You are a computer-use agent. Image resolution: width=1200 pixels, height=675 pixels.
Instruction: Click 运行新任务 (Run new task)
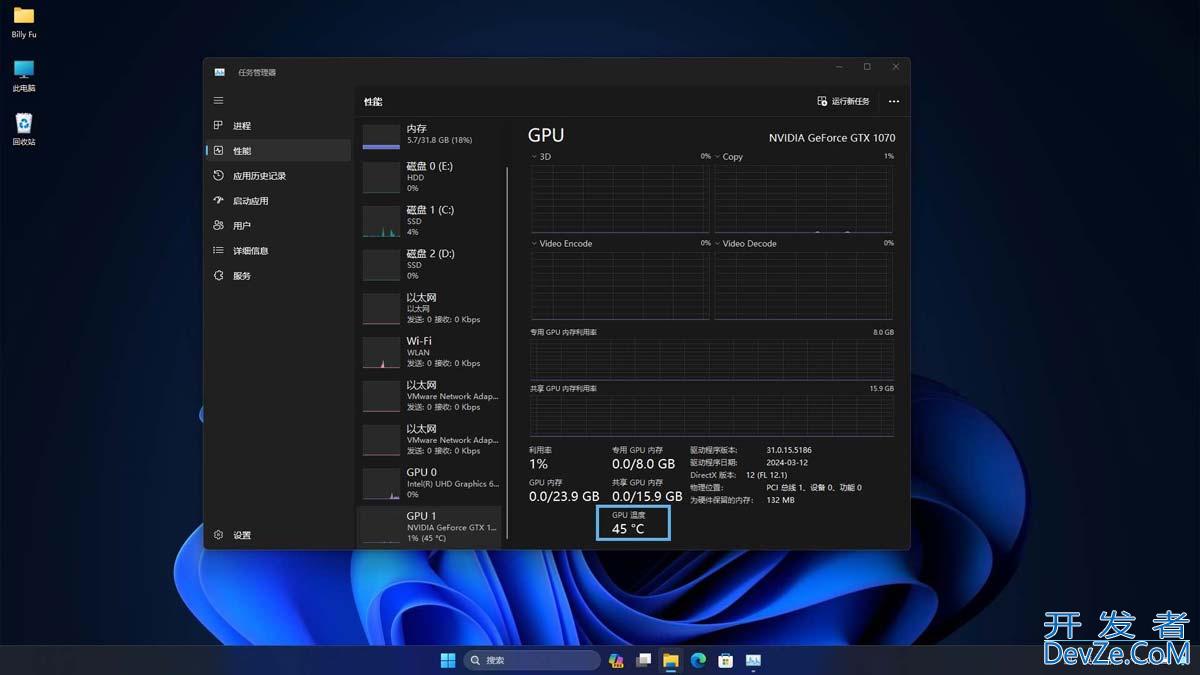(843, 101)
